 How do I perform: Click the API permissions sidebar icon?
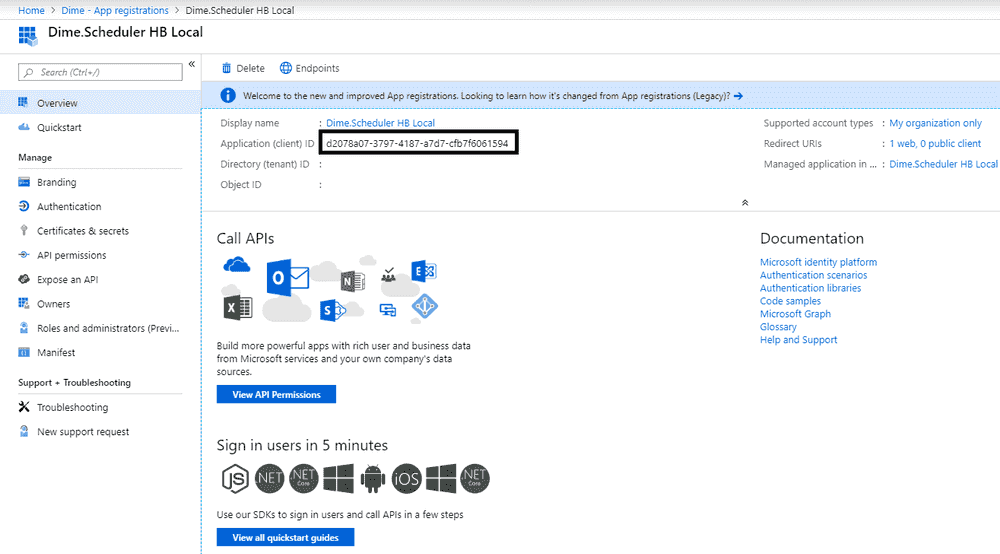click(24, 255)
